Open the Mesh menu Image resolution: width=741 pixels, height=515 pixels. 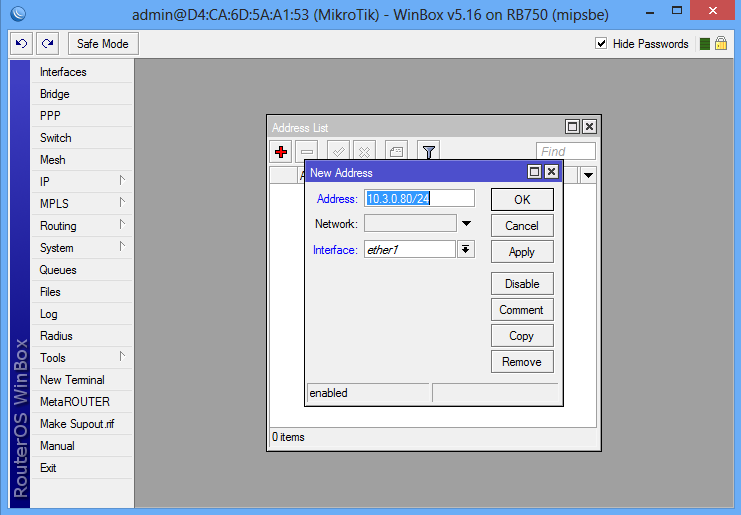82,160
